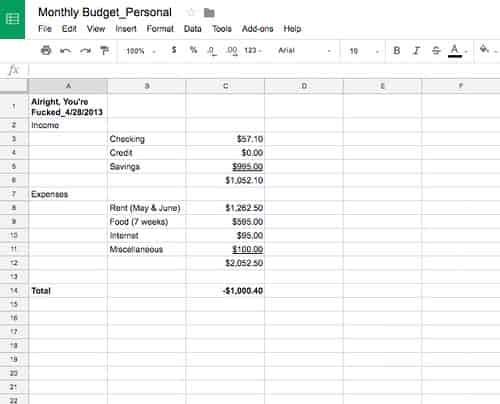Screen dimensions: 500x404
Task: Click the Print icon in toolbar
Action: (x=46, y=51)
